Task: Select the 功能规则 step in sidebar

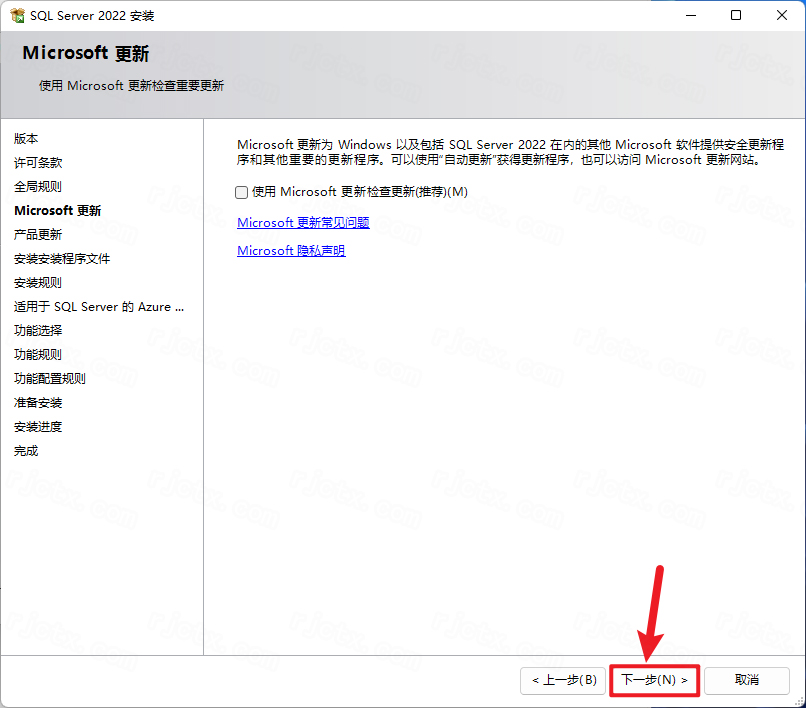Action: pos(38,355)
